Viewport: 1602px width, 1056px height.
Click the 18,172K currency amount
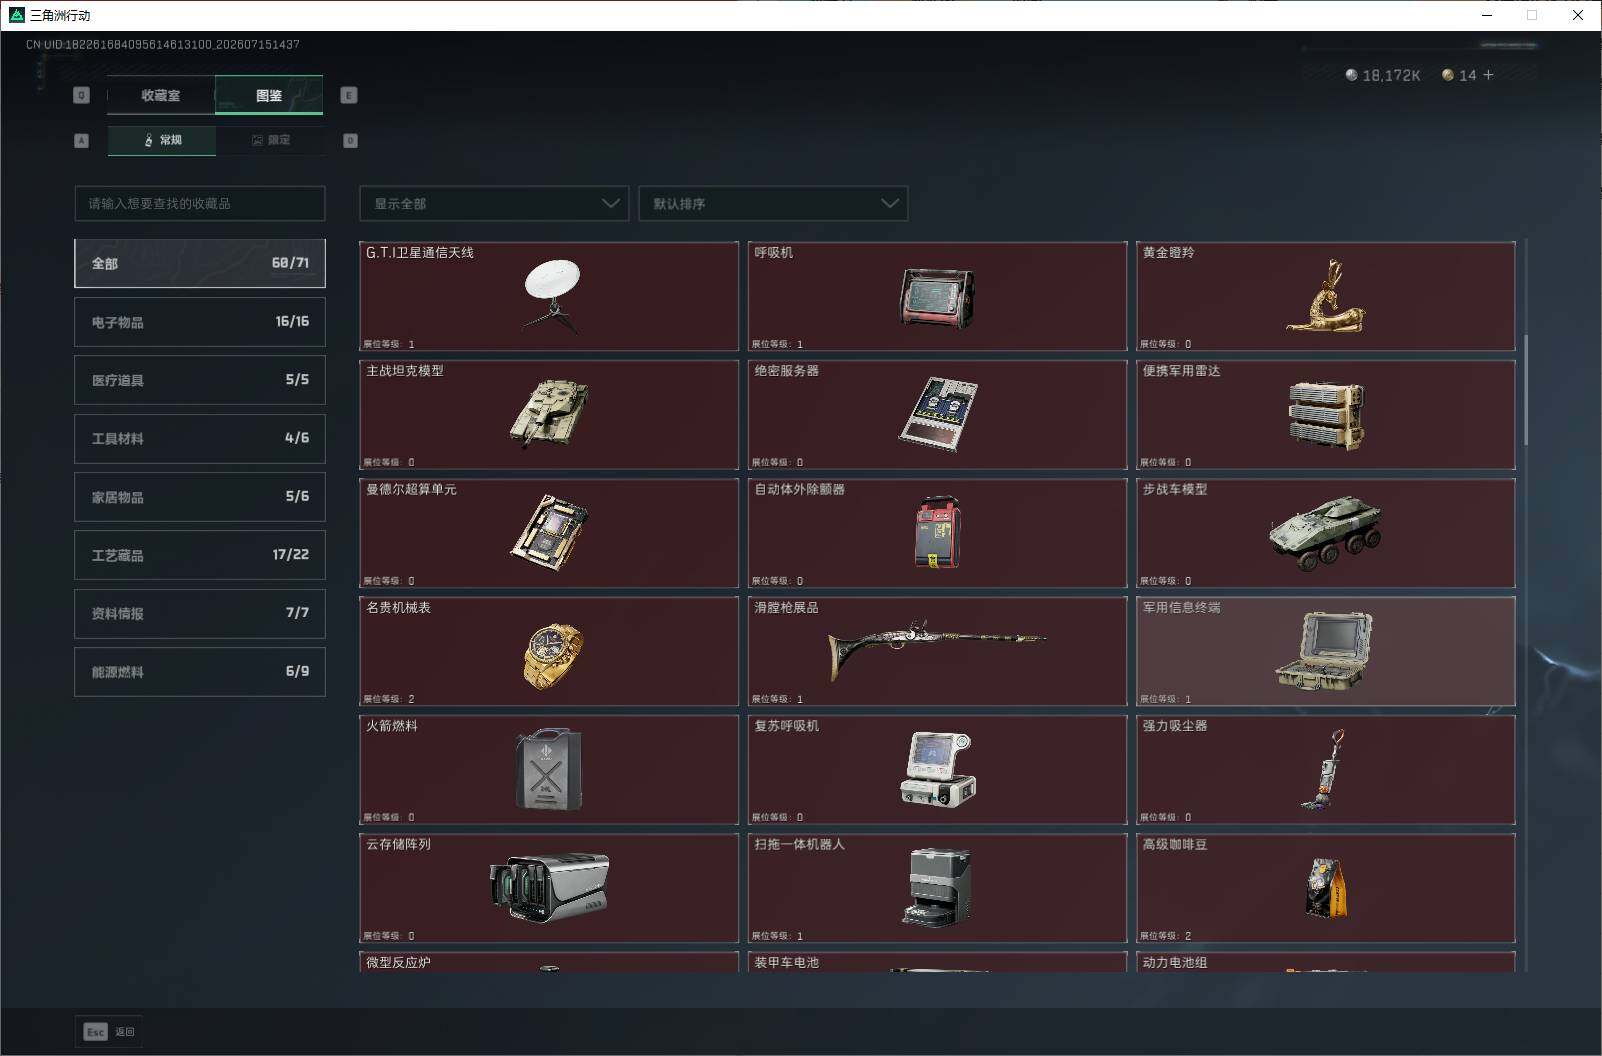pyautogui.click(x=1391, y=75)
